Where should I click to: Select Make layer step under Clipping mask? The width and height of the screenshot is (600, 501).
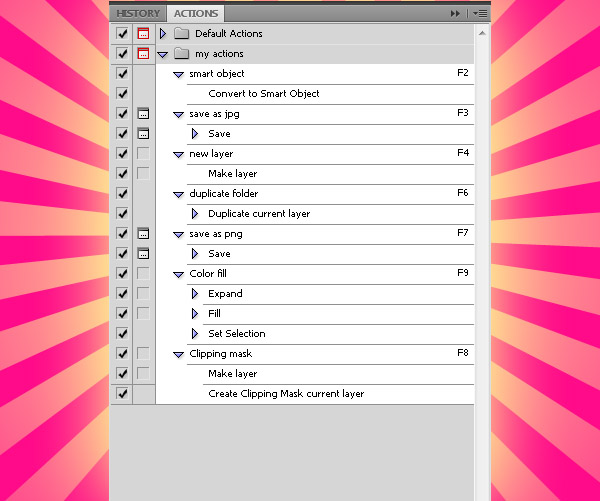pos(233,374)
